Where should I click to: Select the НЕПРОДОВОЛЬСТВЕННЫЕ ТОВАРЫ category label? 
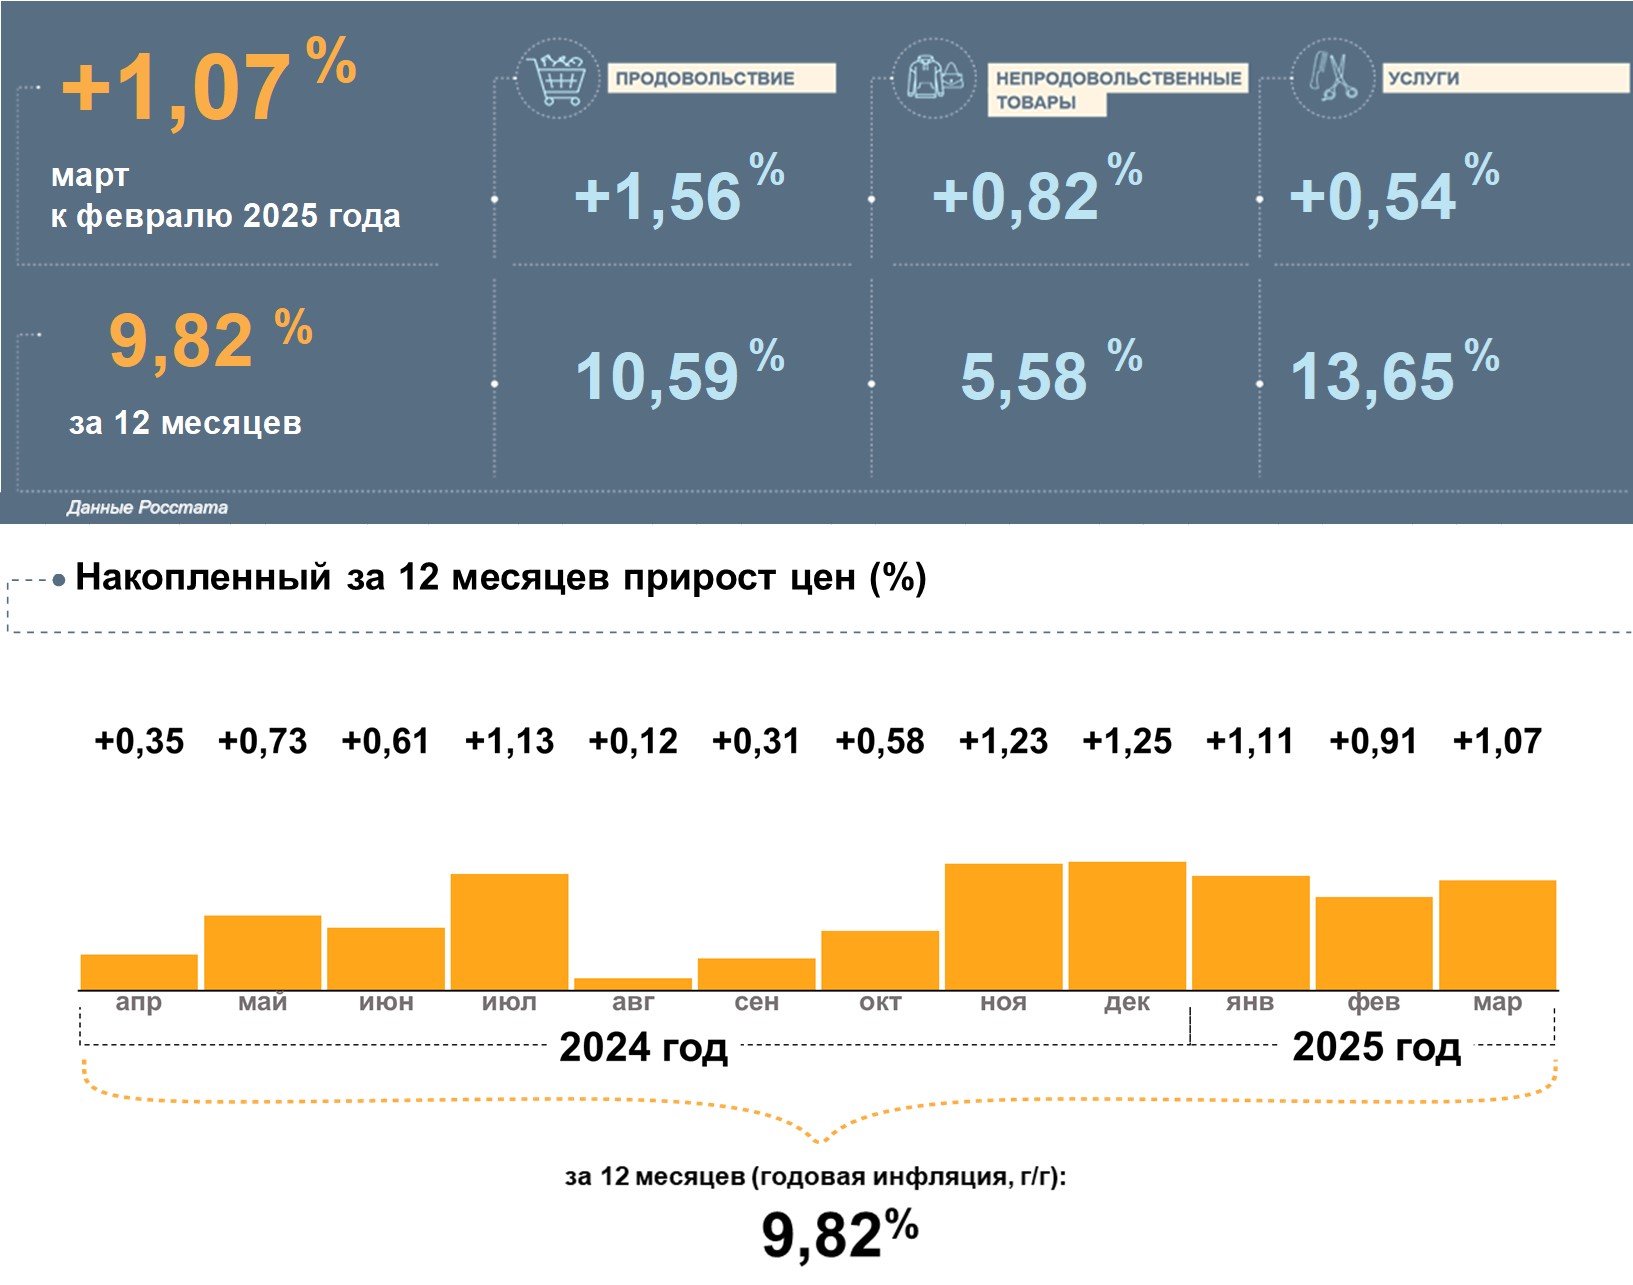pos(1117,89)
